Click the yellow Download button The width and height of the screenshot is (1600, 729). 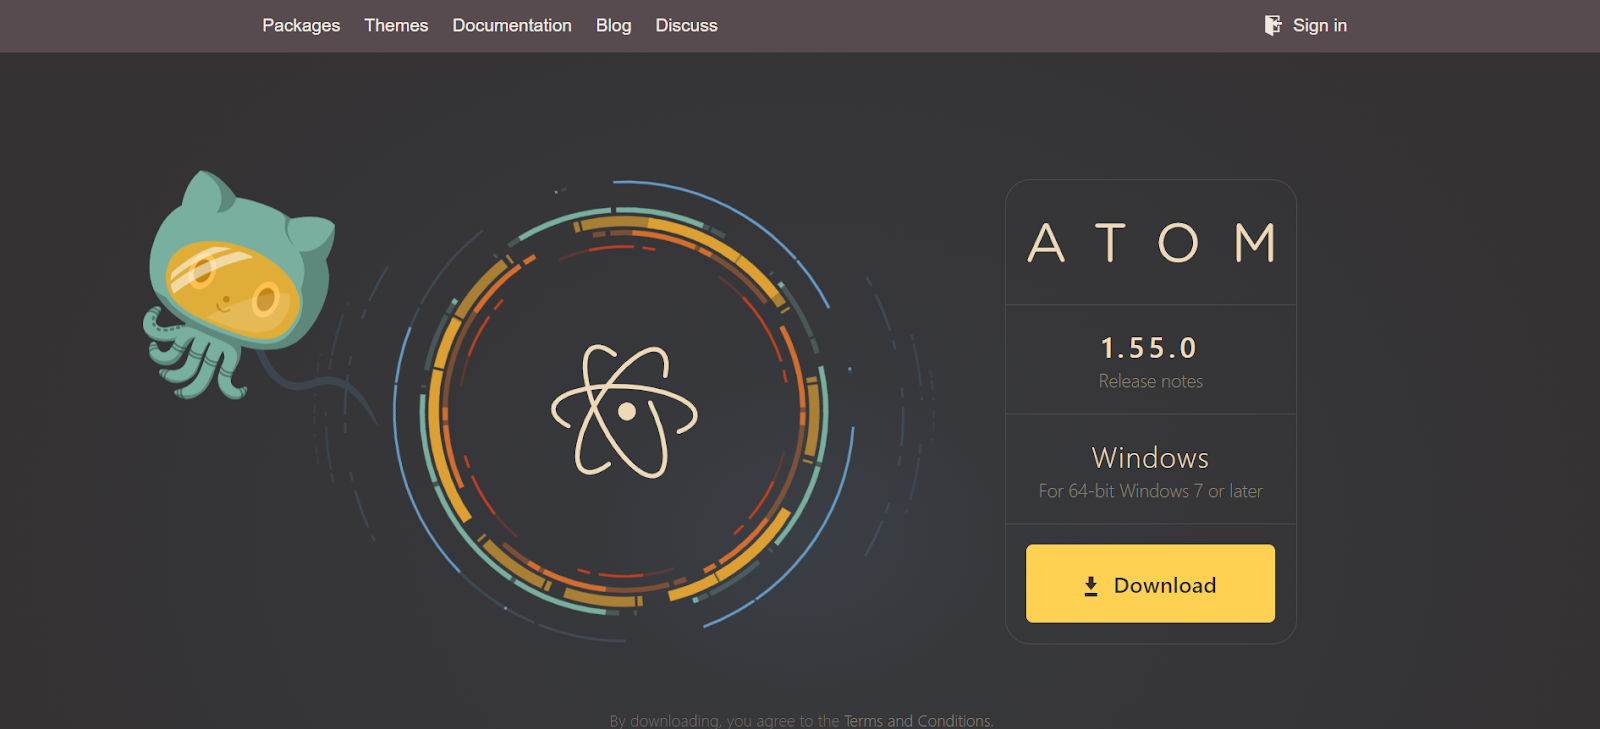(x=1150, y=583)
